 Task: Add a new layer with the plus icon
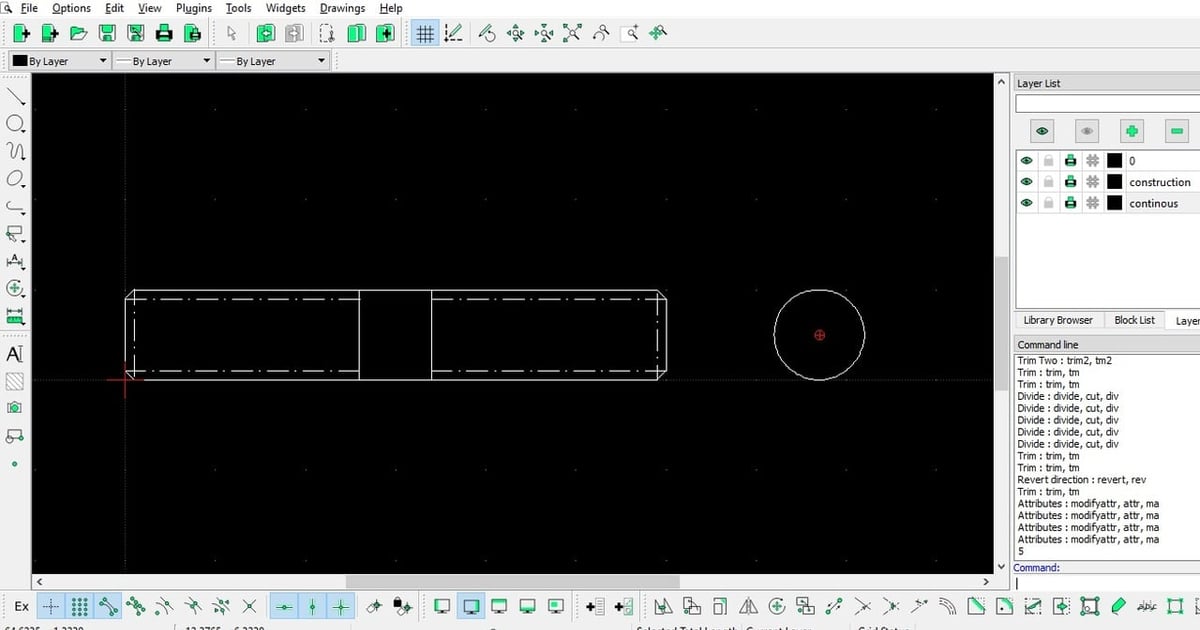click(x=1131, y=130)
